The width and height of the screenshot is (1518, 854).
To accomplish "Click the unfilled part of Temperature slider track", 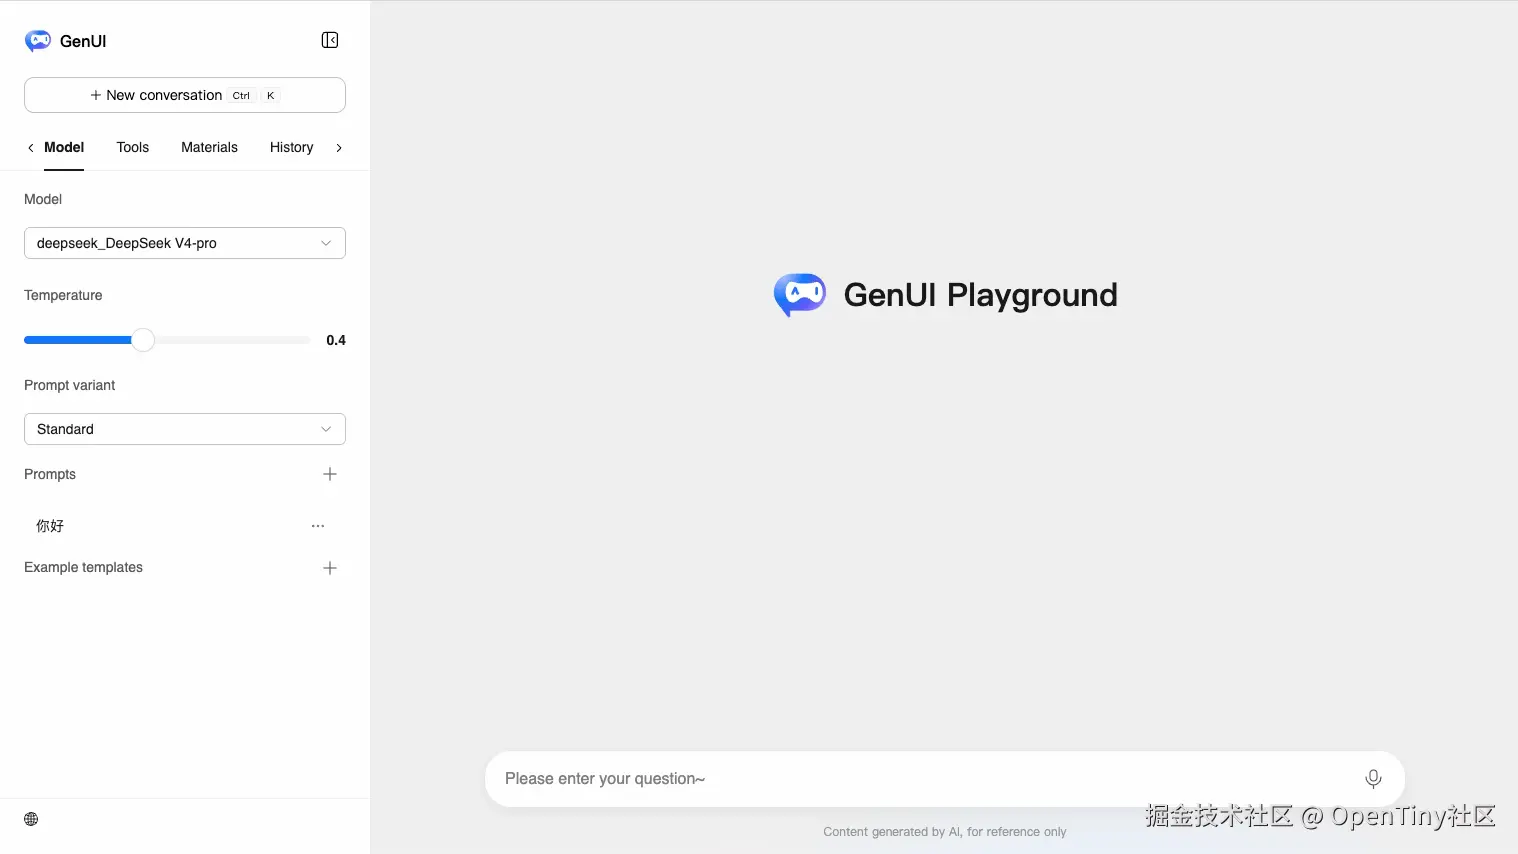I will click(232, 340).
